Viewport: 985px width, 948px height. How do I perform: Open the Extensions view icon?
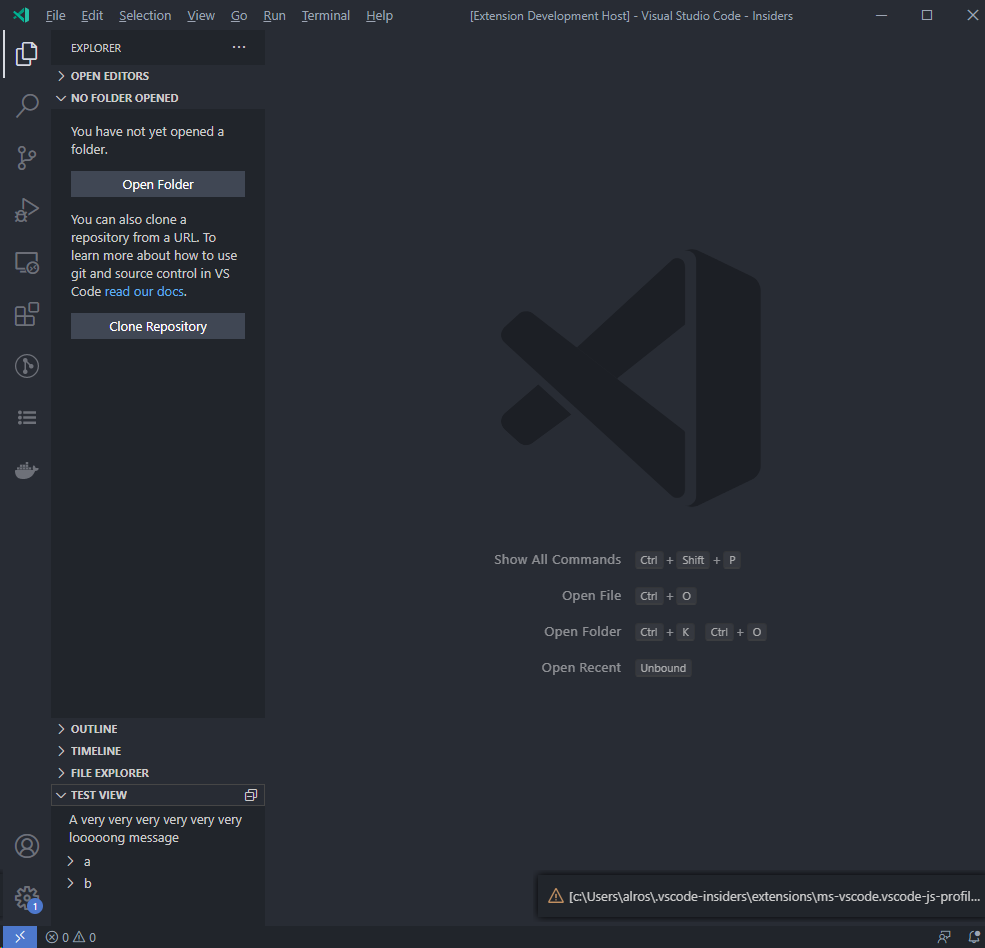(27, 313)
